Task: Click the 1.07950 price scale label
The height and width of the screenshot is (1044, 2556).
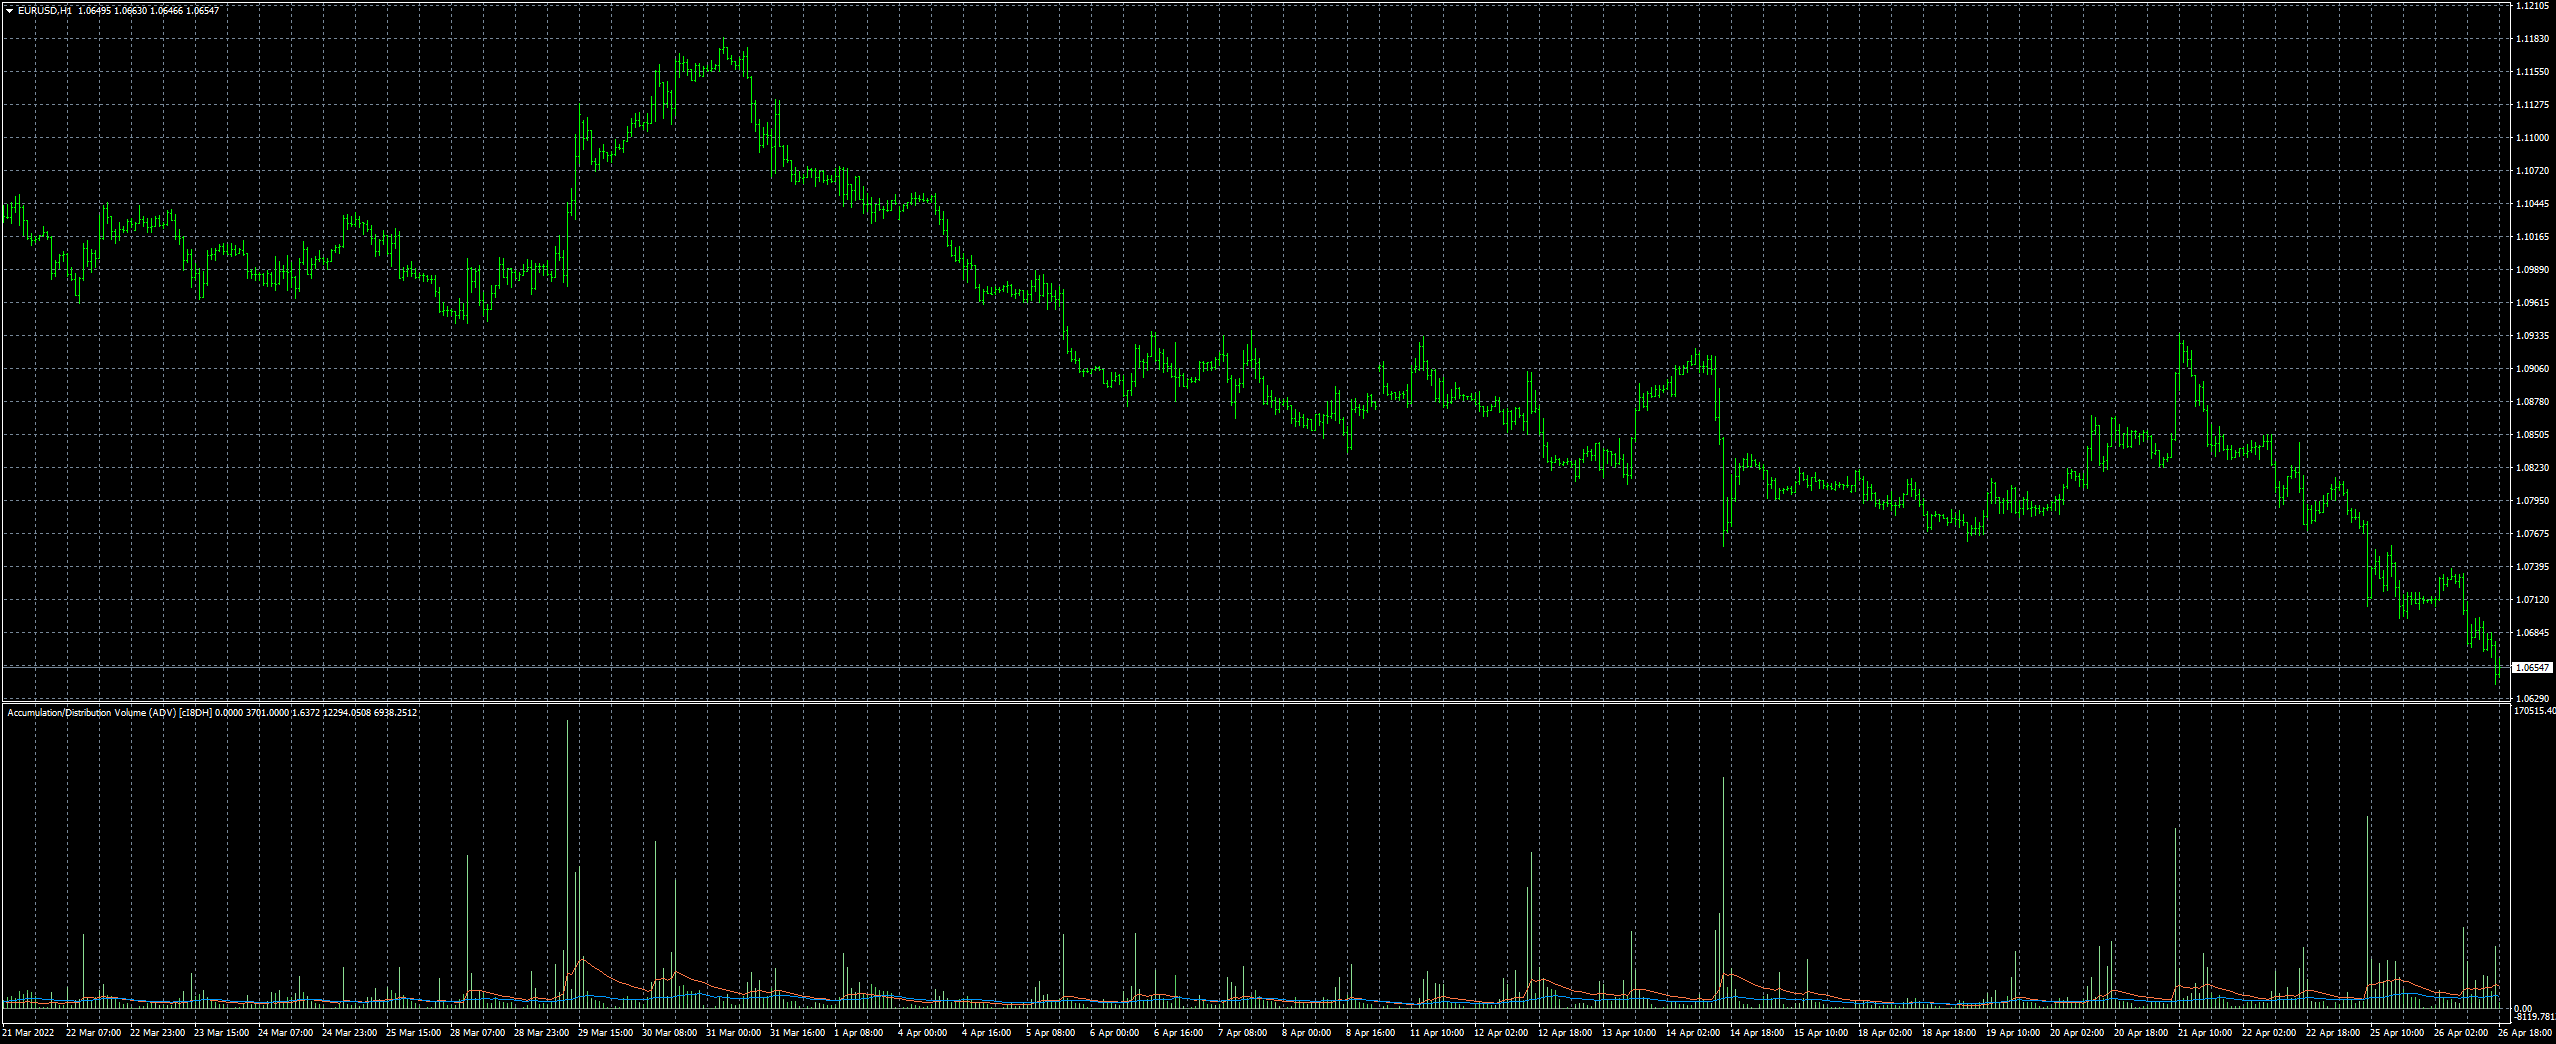Action: pyautogui.click(x=2531, y=501)
